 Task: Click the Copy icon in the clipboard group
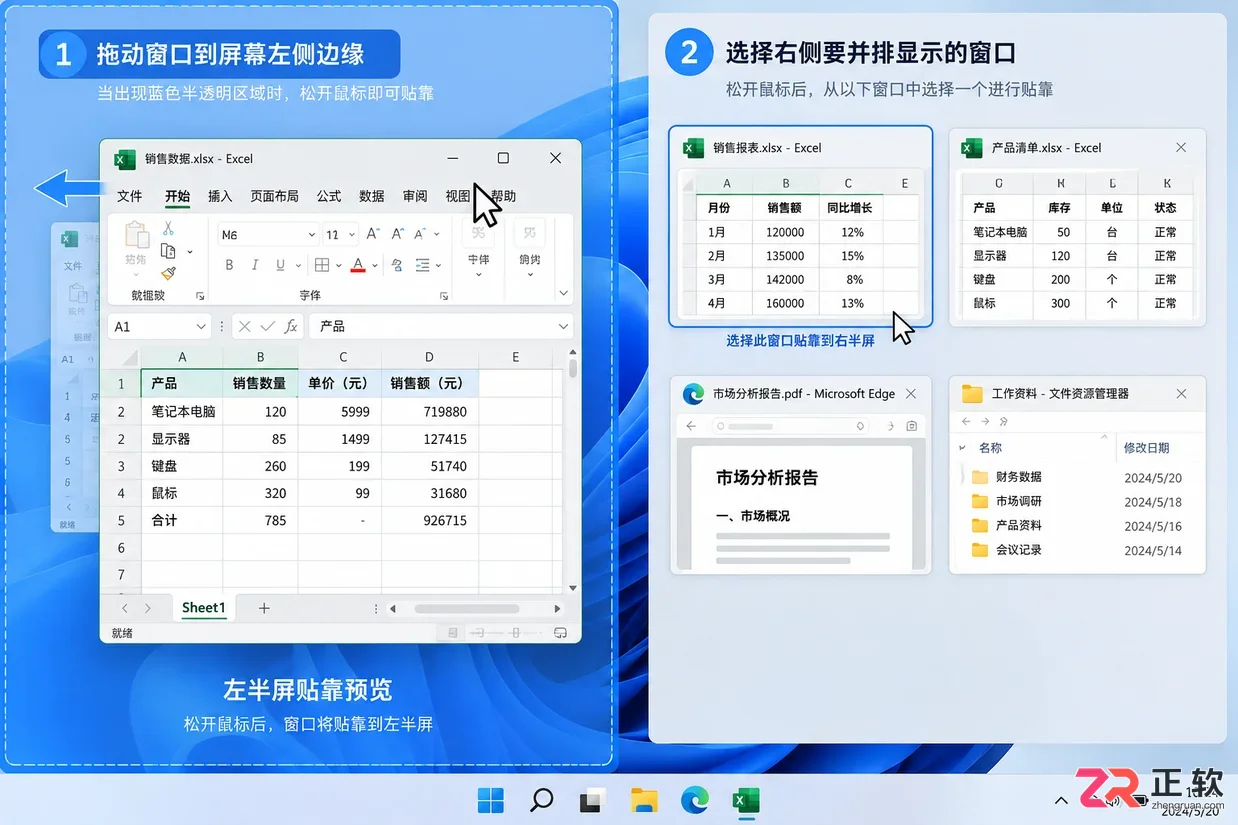click(x=168, y=251)
